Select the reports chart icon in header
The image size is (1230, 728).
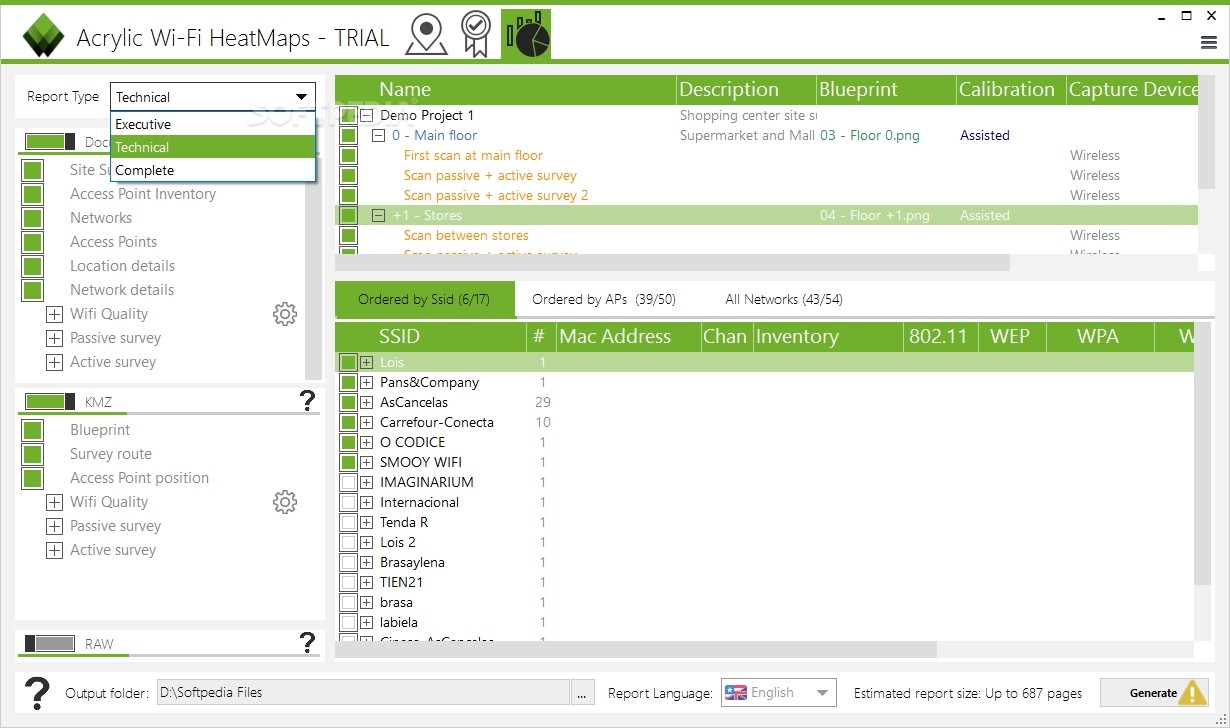(x=526, y=34)
